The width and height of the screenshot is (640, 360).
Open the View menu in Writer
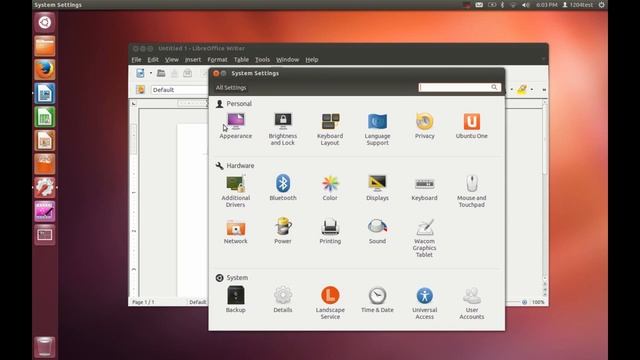click(x=172, y=60)
